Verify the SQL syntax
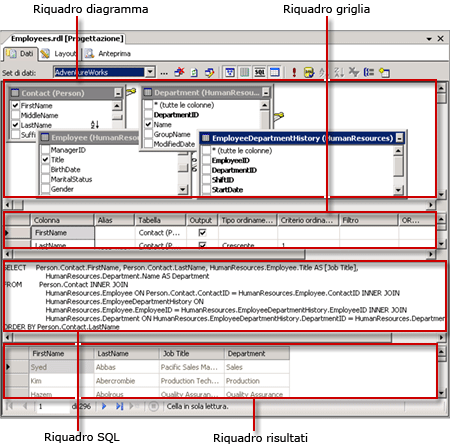The height and width of the screenshot is (447, 450). [309, 72]
